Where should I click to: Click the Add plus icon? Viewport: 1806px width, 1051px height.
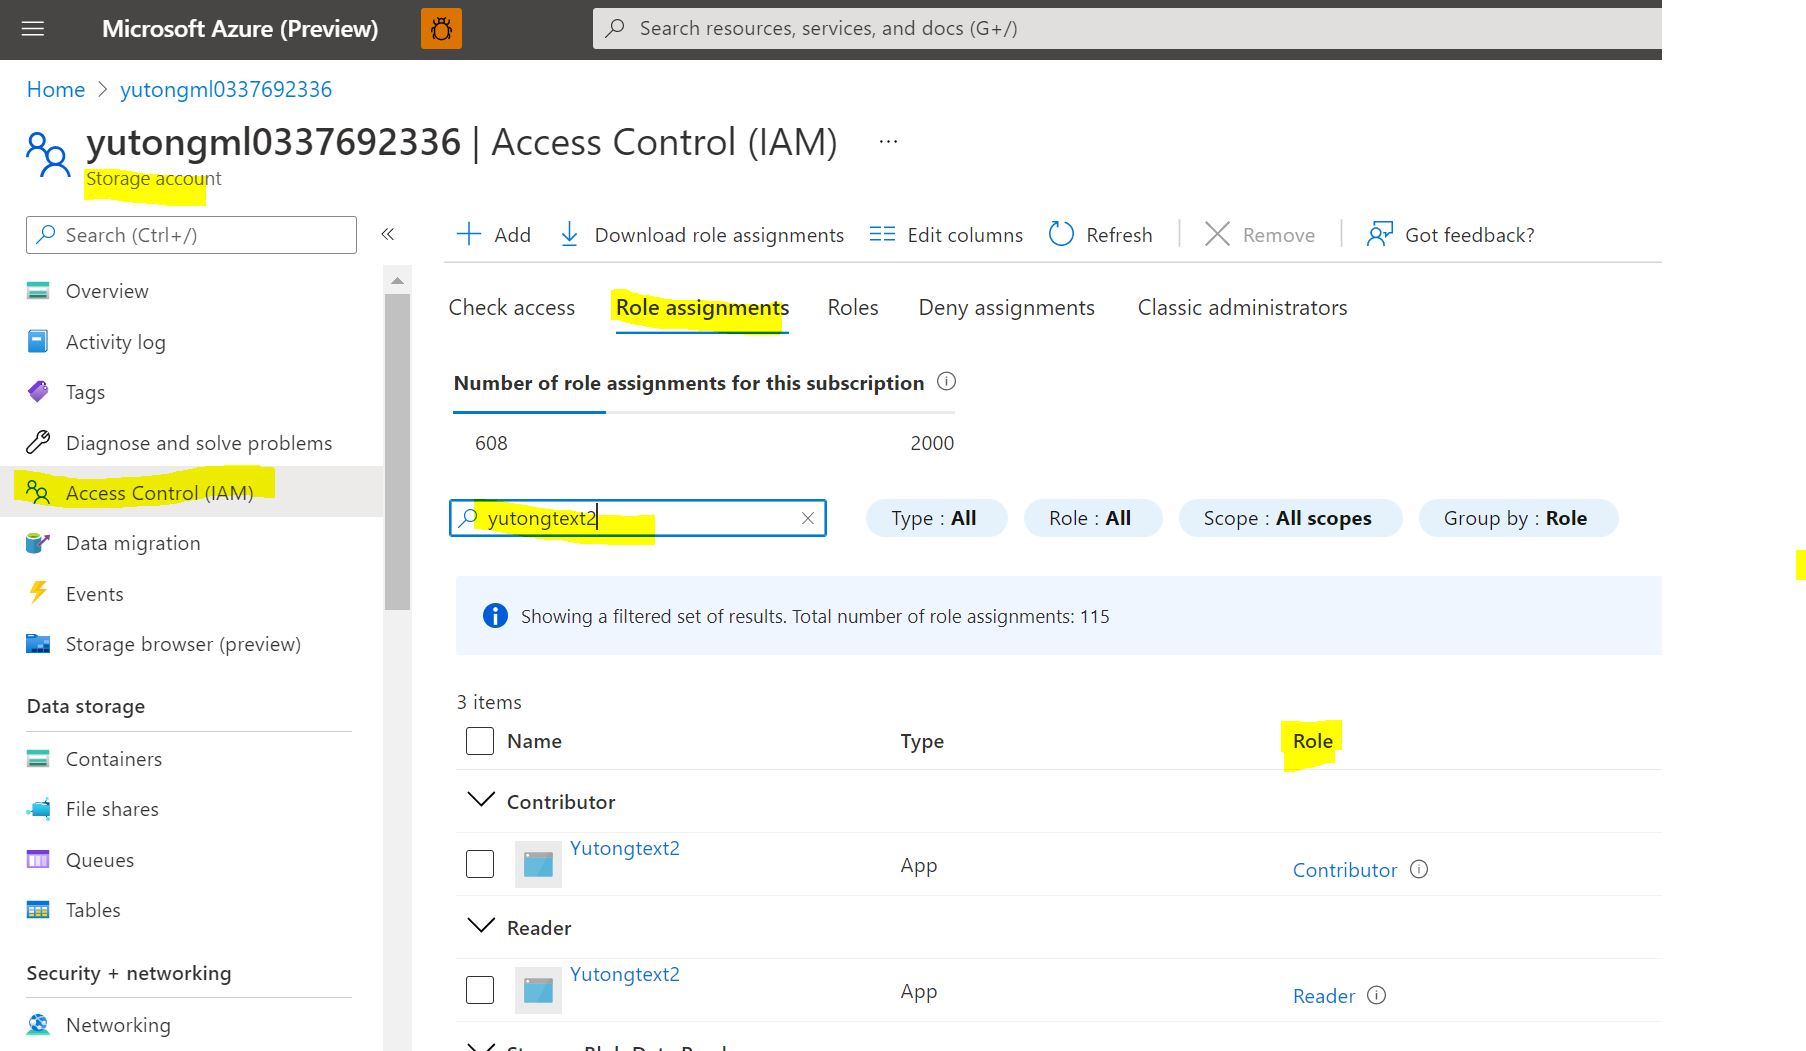(468, 234)
